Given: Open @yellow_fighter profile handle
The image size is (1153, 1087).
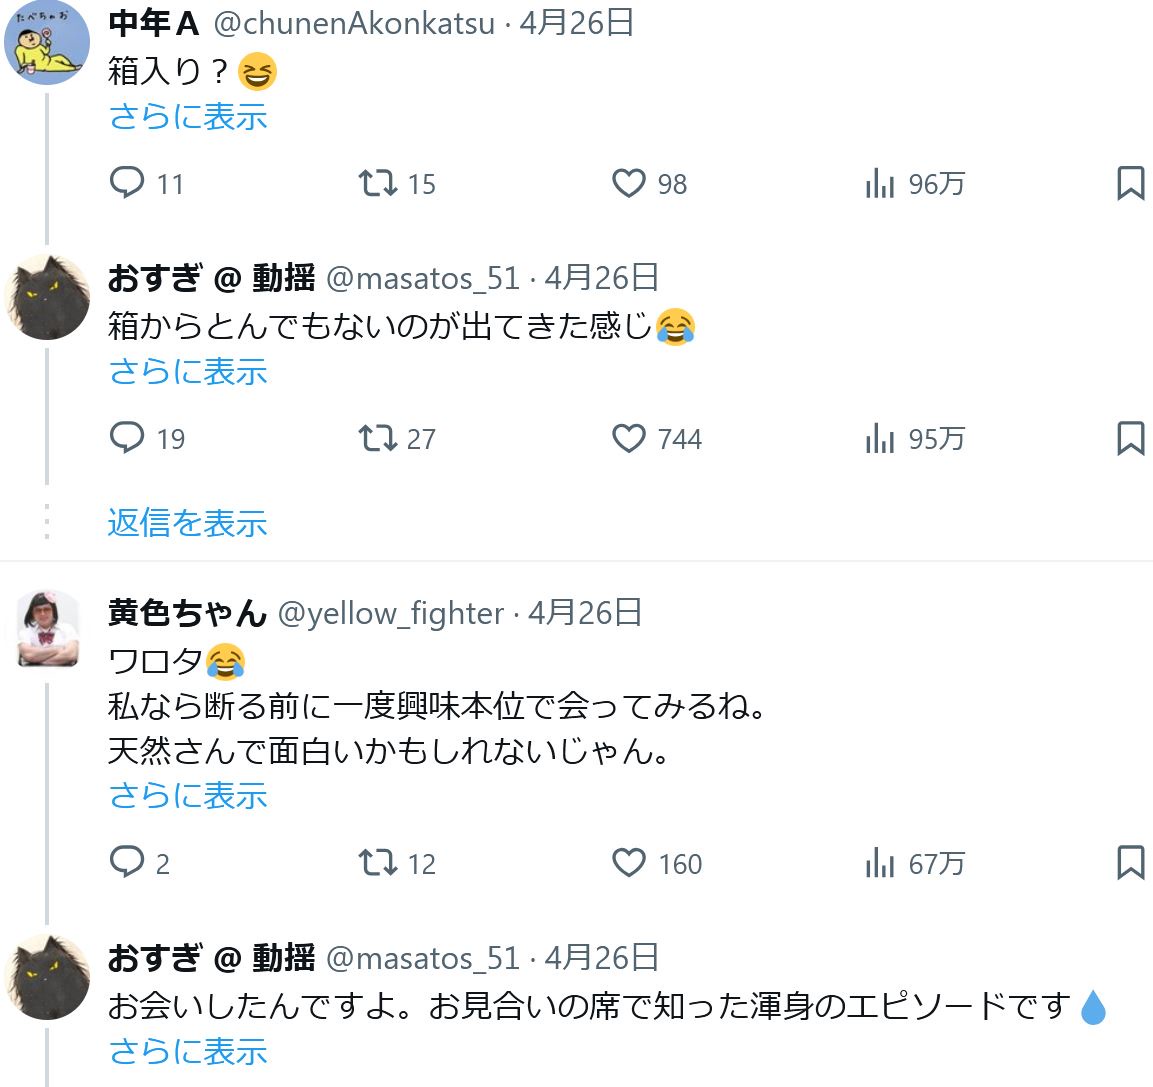Looking at the screenshot, I should click(x=390, y=613).
